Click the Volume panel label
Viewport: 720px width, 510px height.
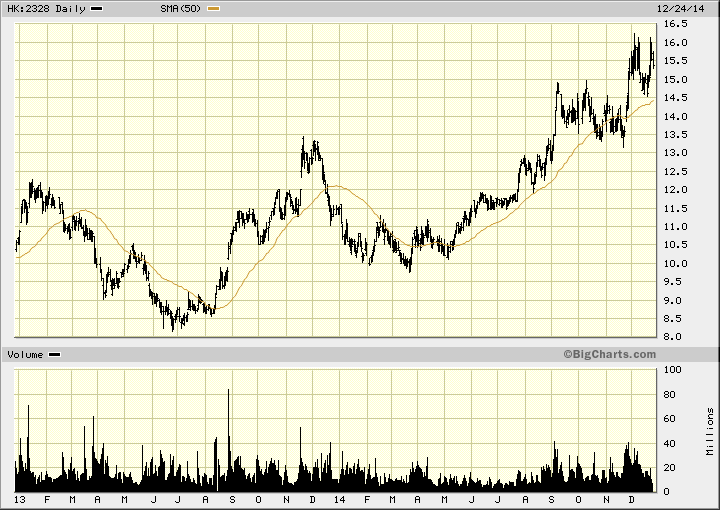26,354
